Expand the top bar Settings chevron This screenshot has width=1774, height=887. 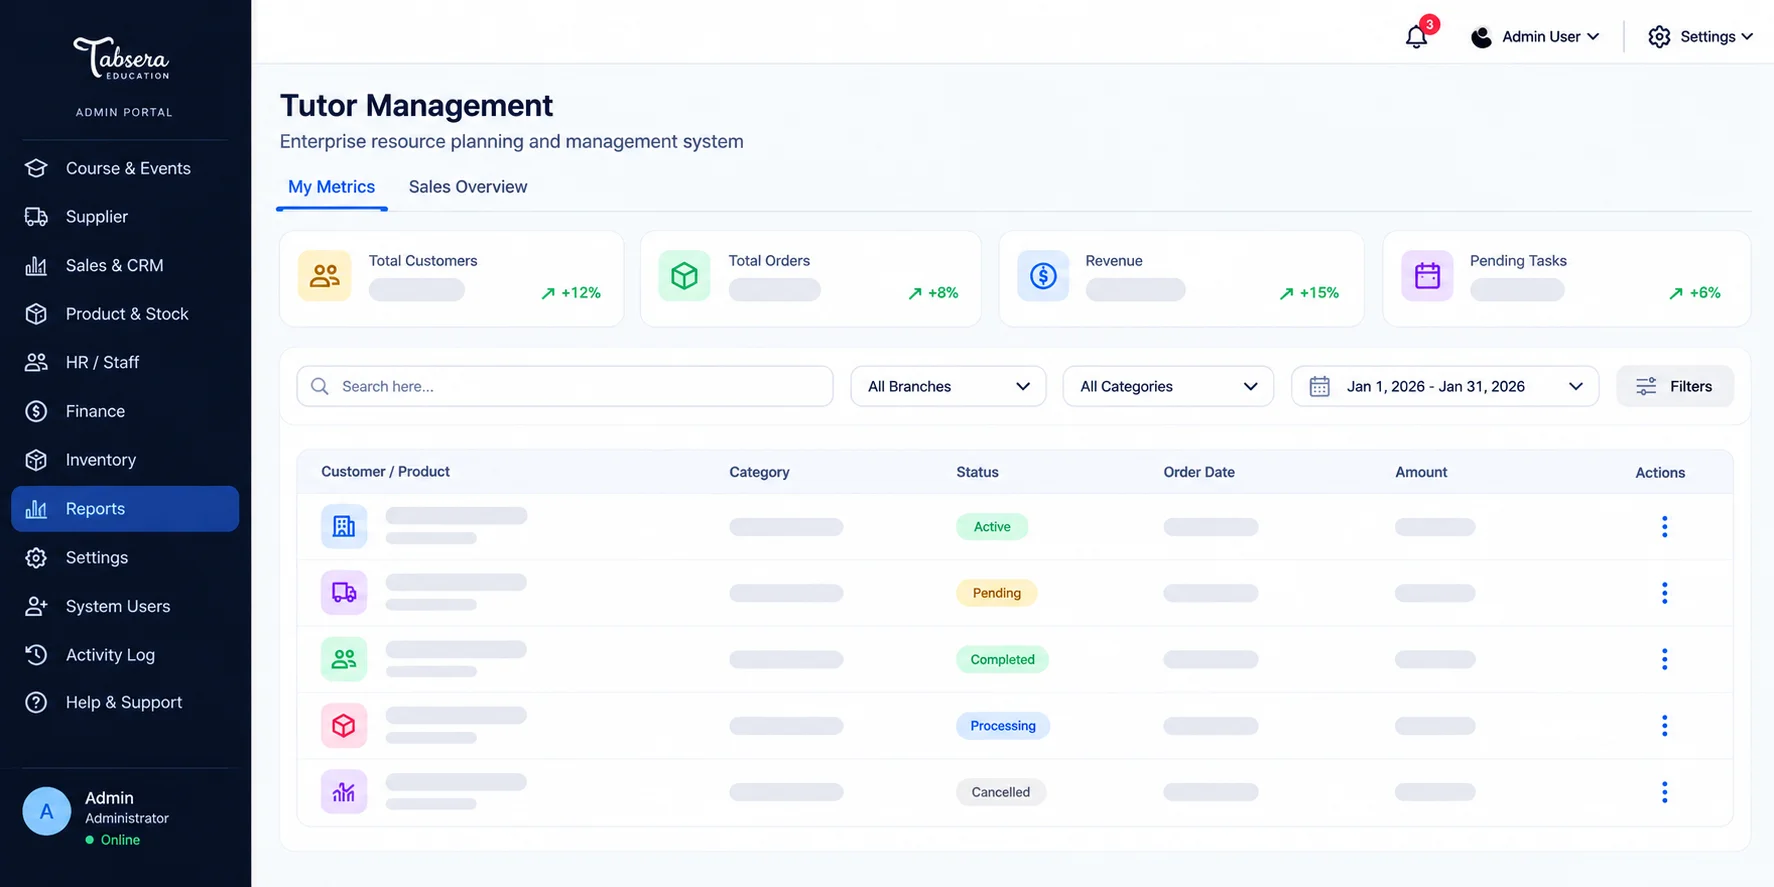pyautogui.click(x=1747, y=37)
